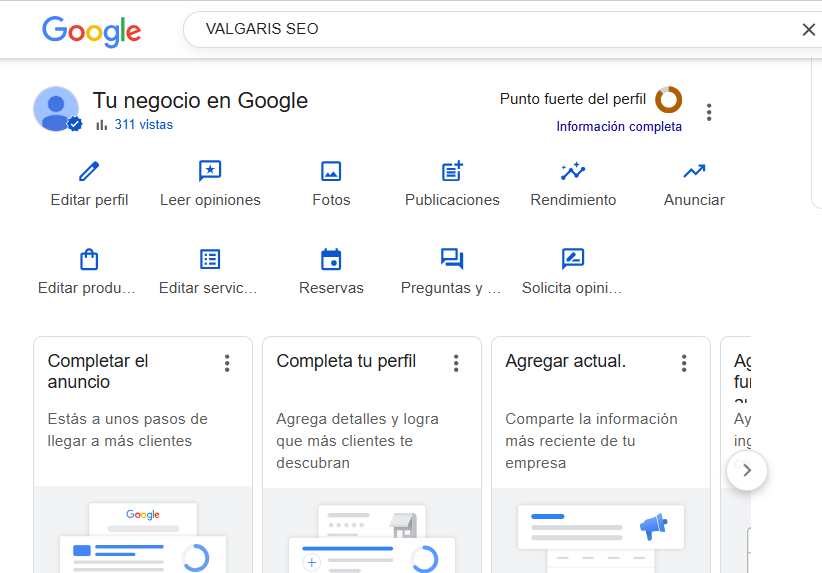Click the Completar el anuncio card illustration
The height and width of the screenshot is (573, 822).
143,531
